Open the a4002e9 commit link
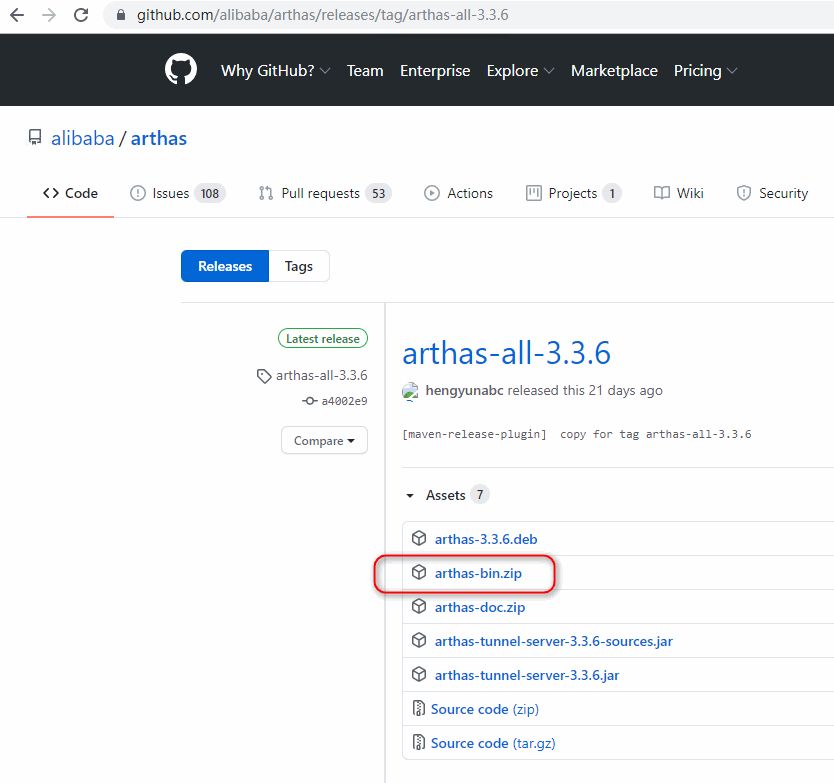This screenshot has width=834, height=783. point(344,401)
